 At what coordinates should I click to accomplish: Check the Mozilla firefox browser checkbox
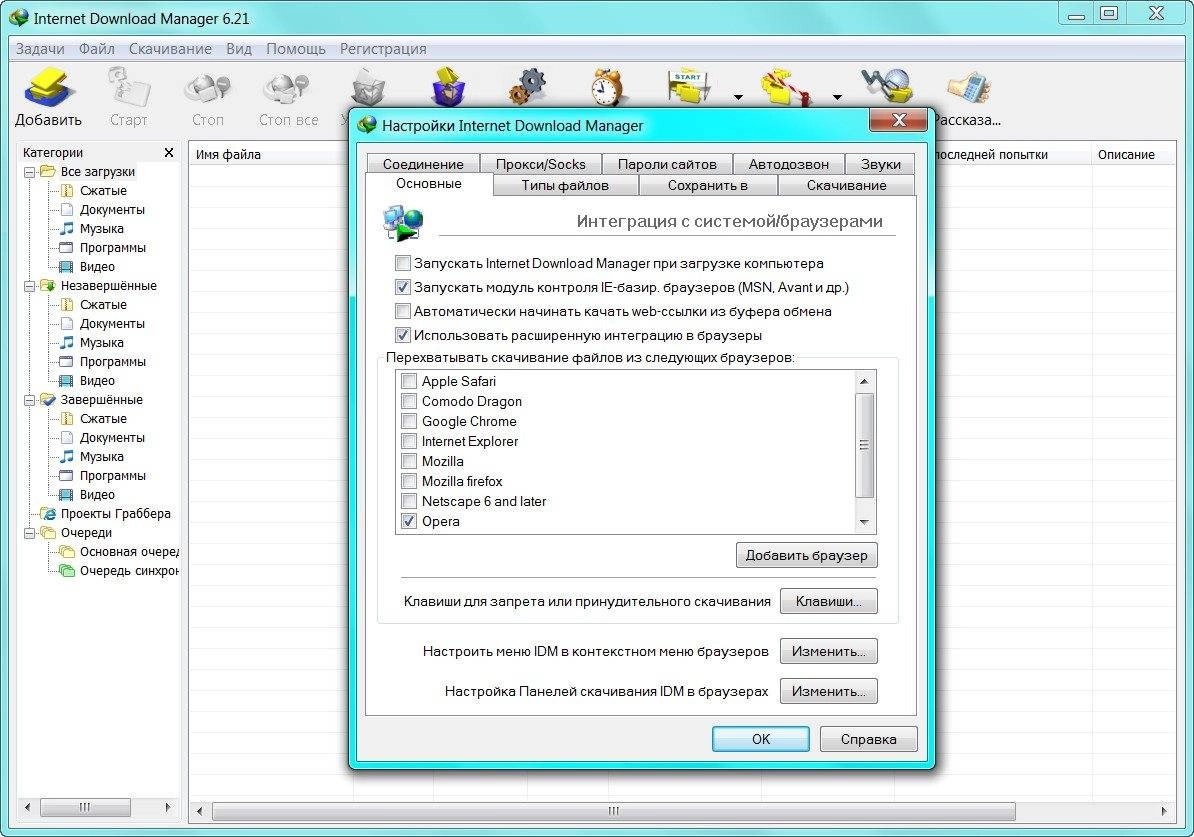pos(409,481)
